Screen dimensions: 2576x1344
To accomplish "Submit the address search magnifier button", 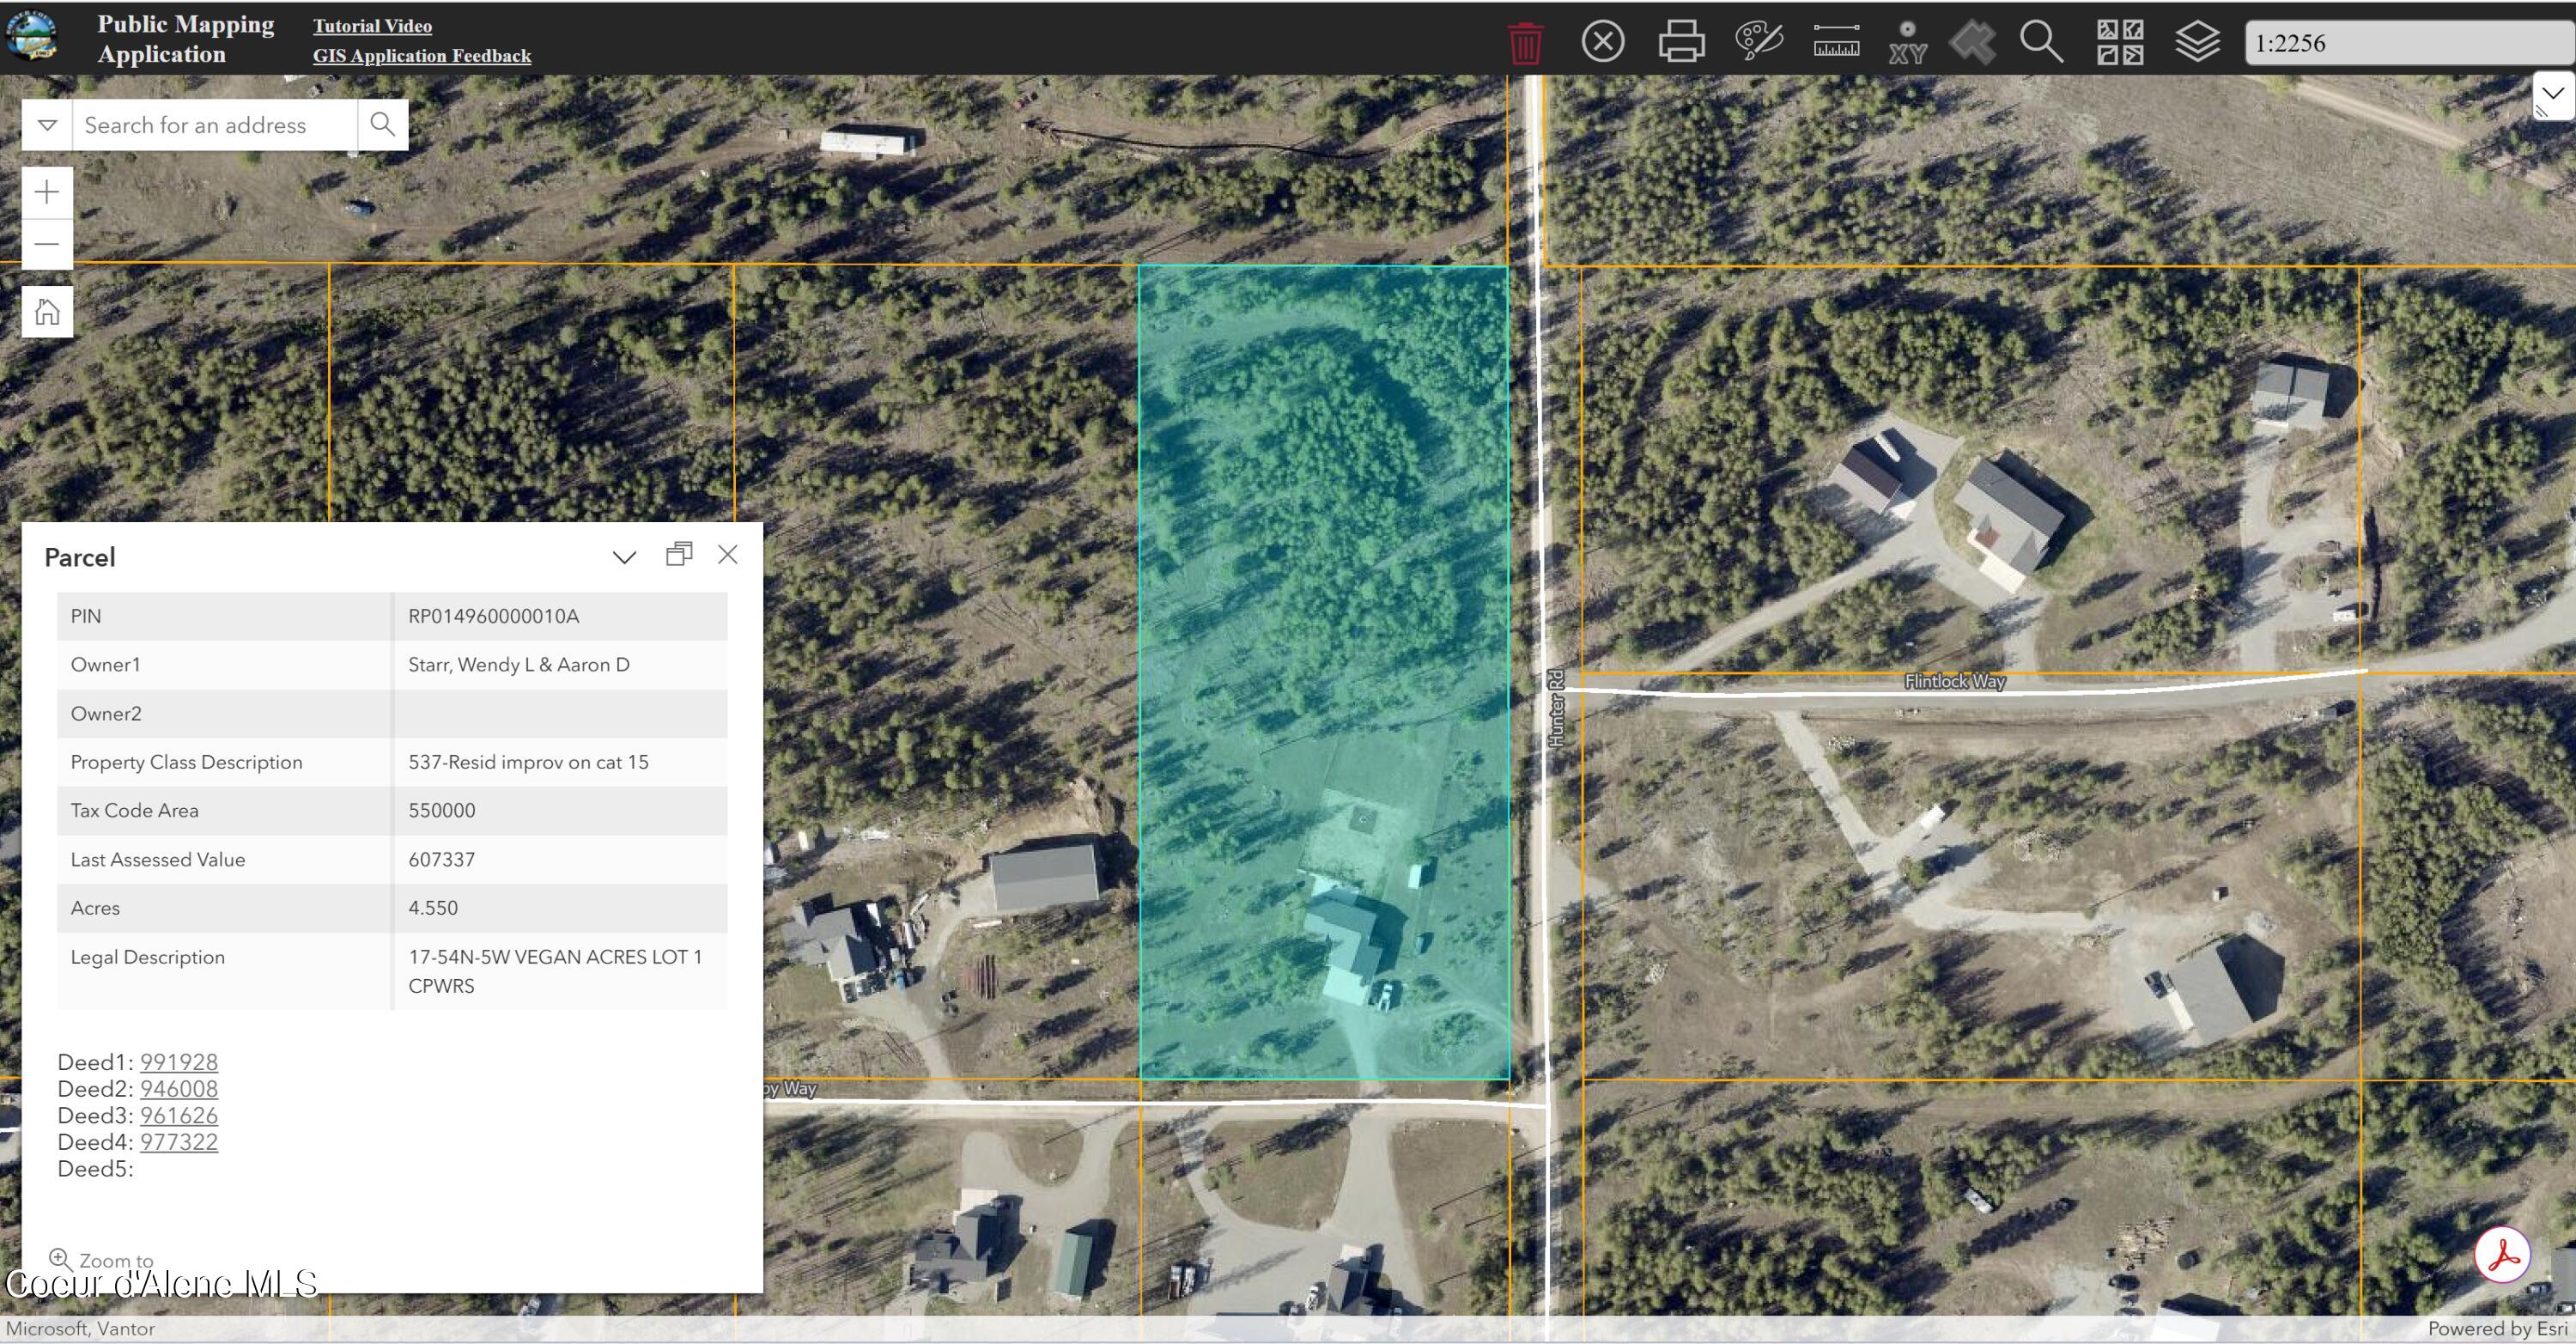I will point(382,124).
